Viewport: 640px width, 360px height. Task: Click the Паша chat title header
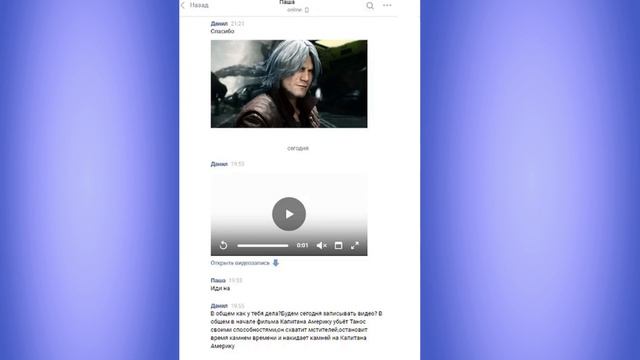click(287, 2)
